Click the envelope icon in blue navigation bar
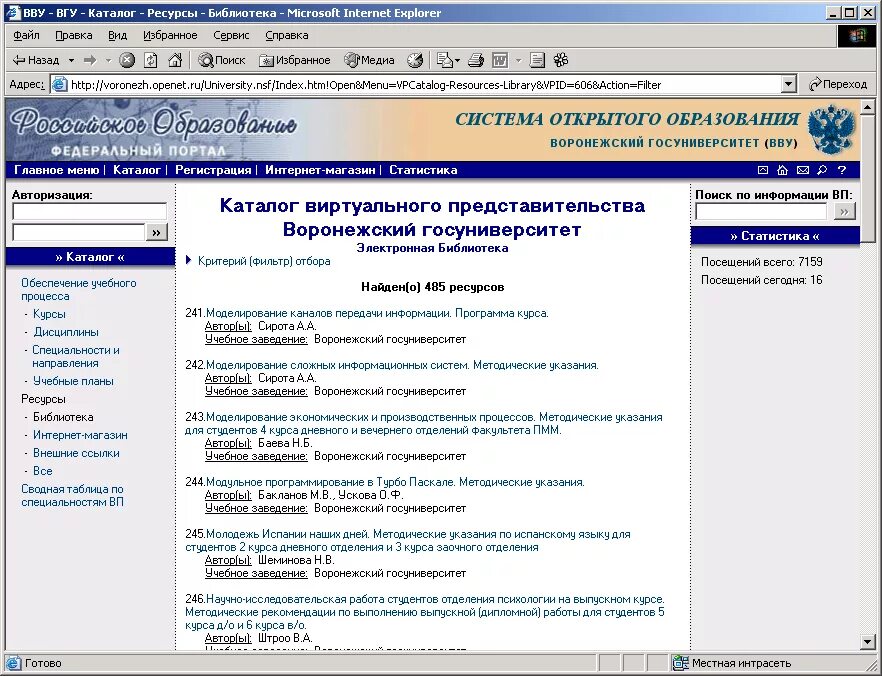Image resolution: width=882 pixels, height=676 pixels. click(x=803, y=170)
